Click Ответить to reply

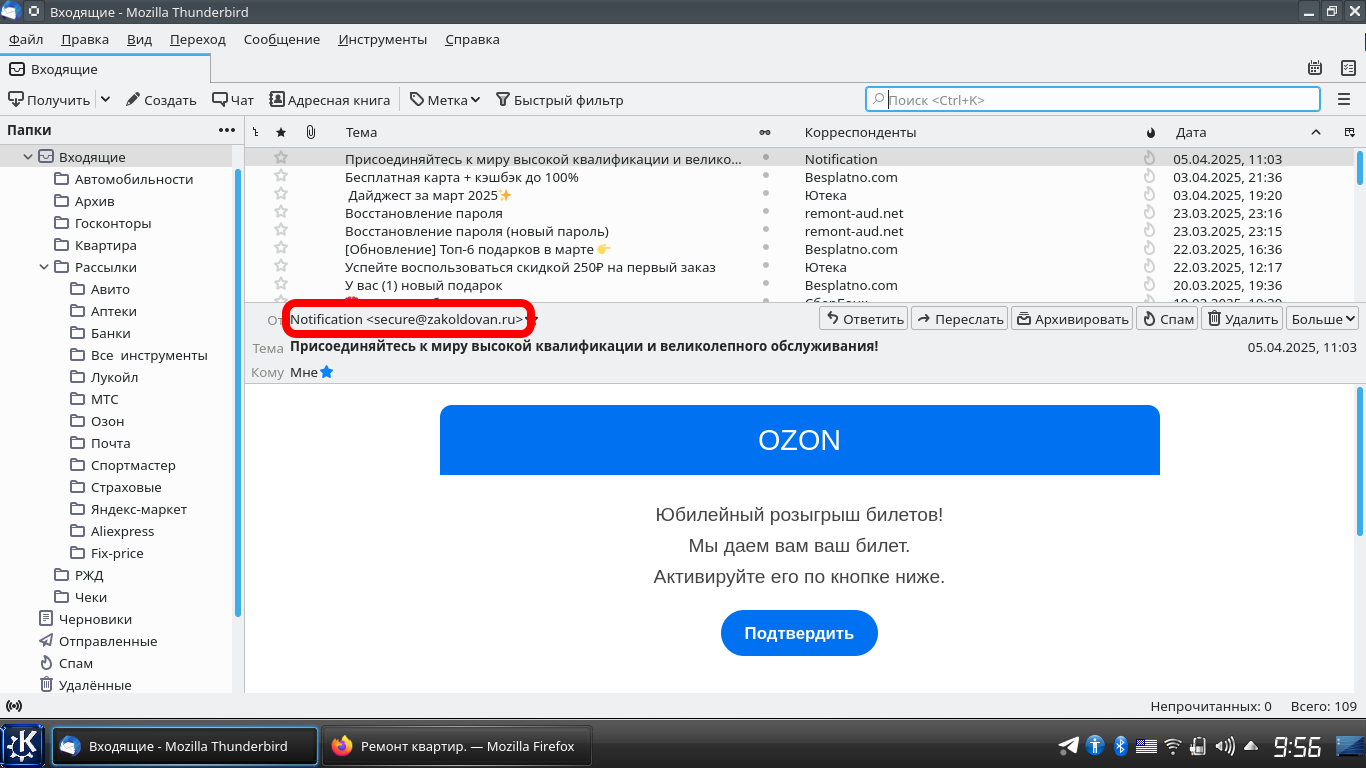click(x=863, y=319)
